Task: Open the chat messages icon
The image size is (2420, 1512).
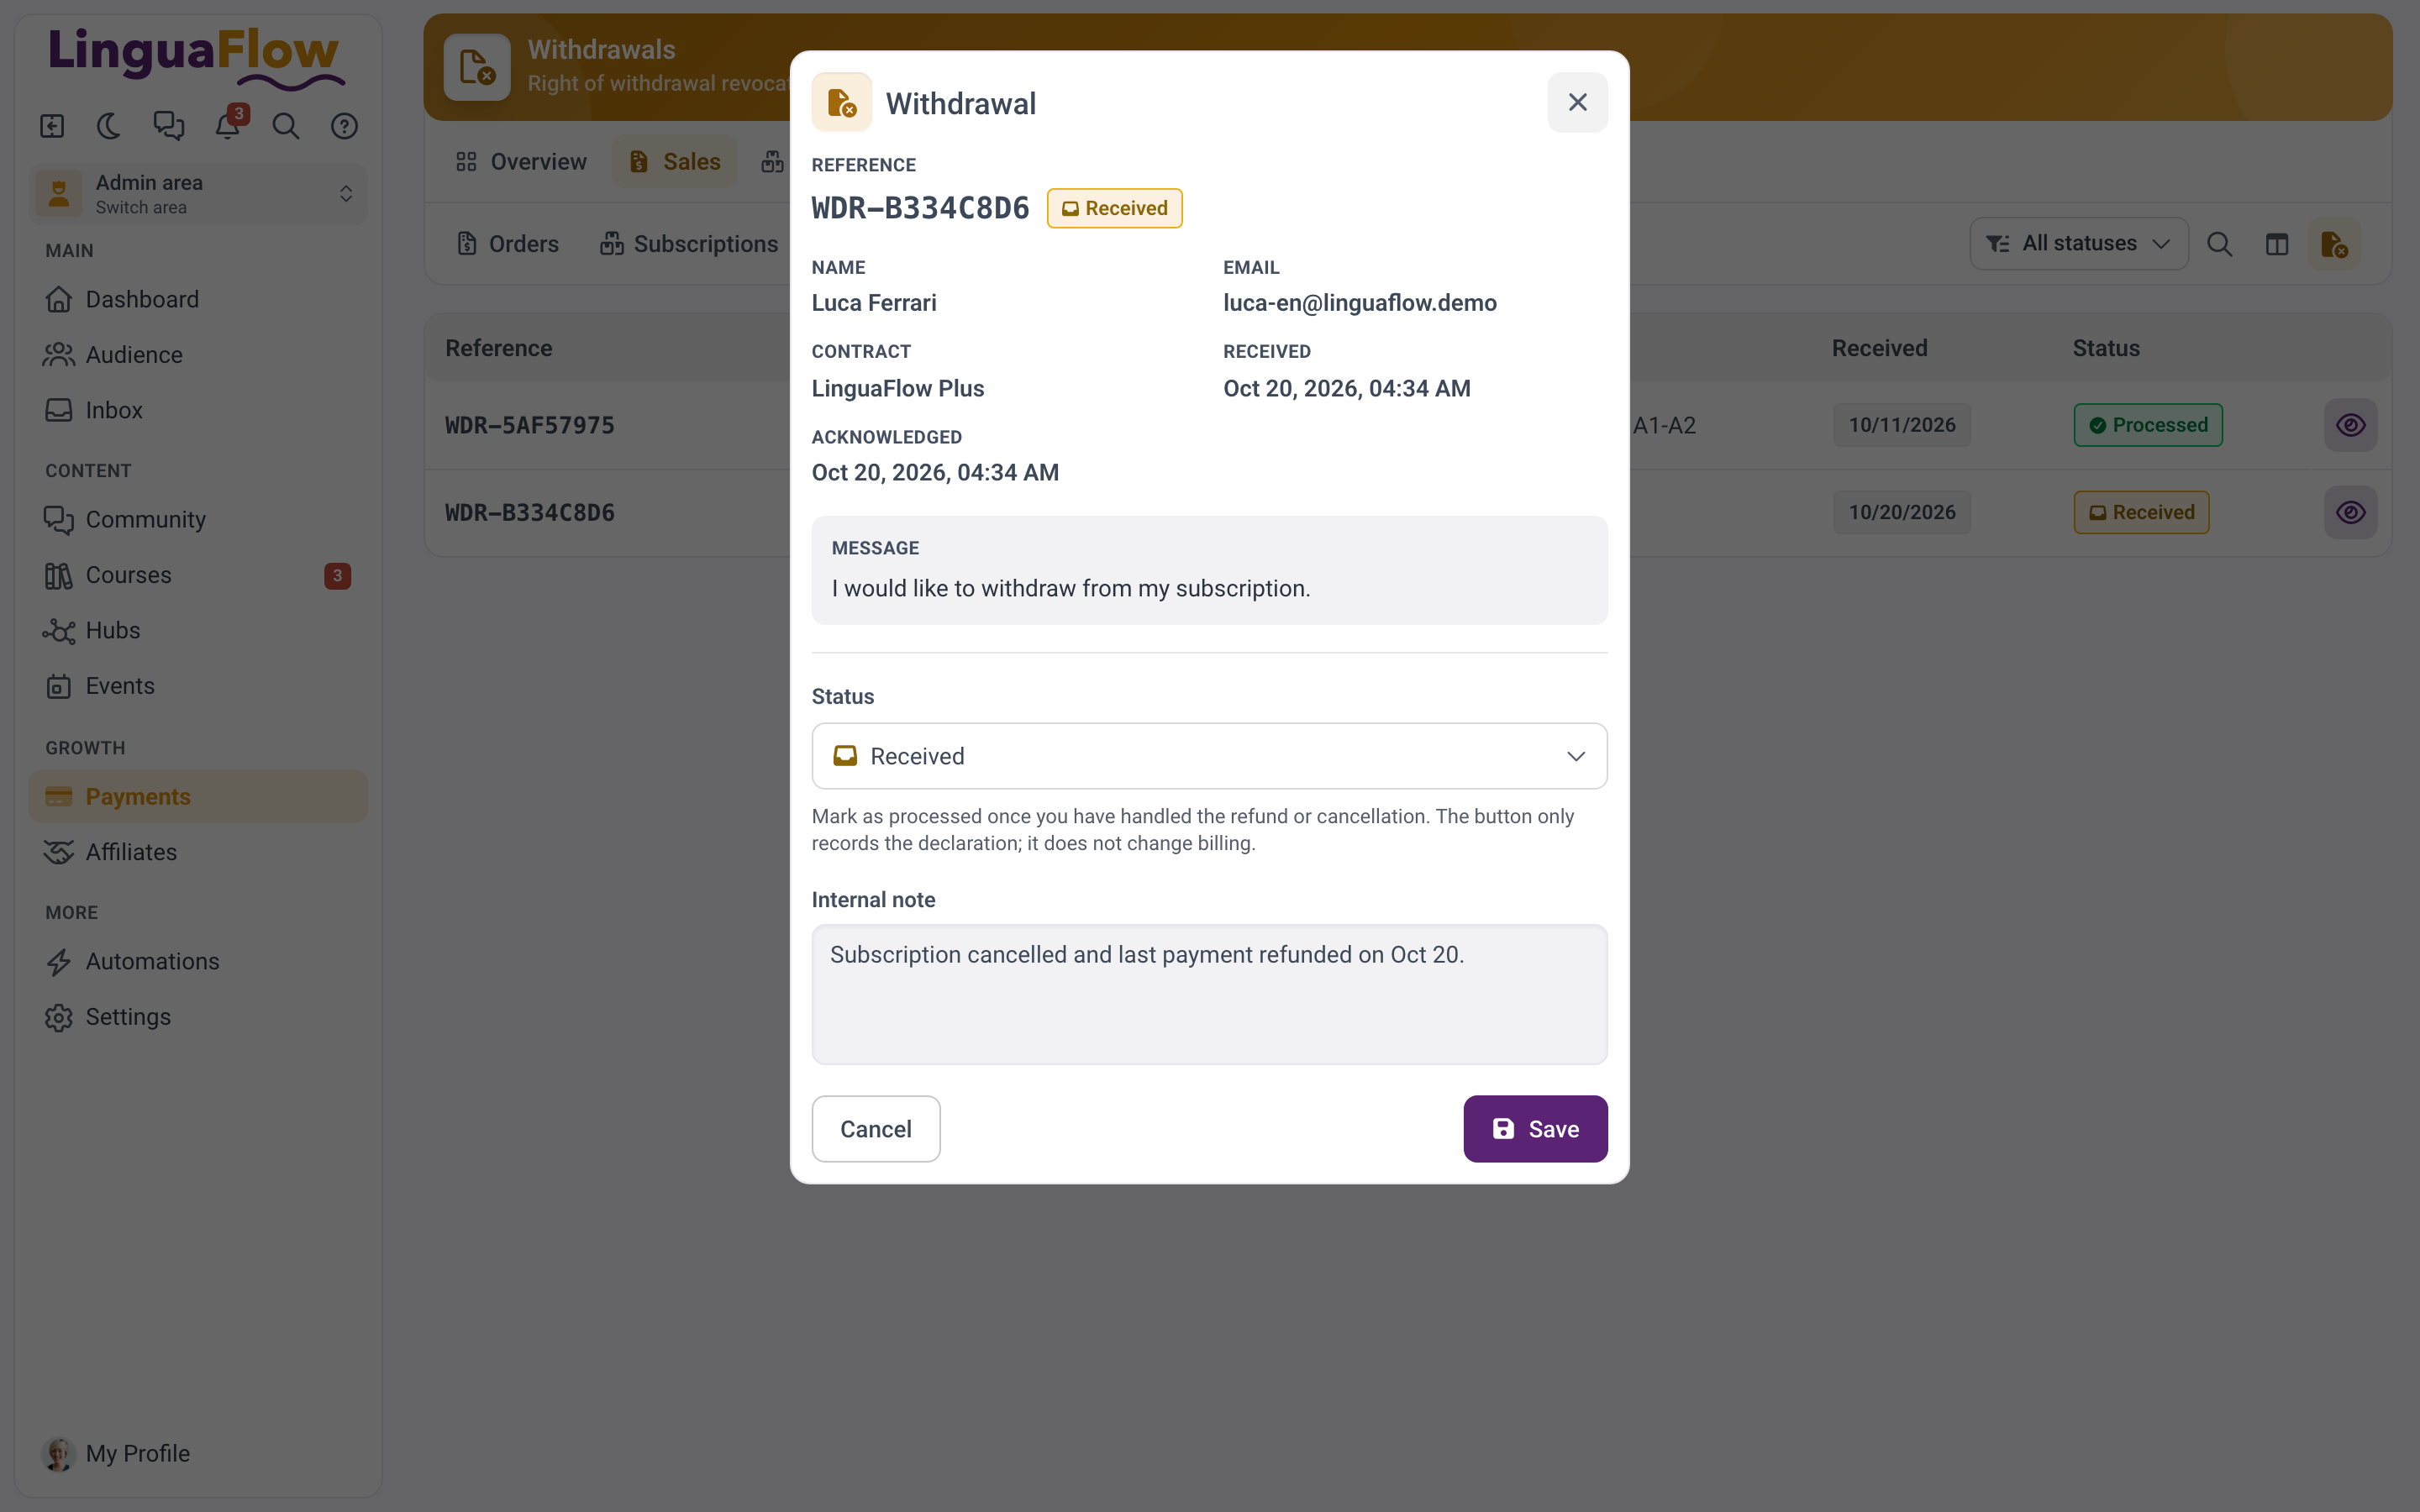Action: 168,126
